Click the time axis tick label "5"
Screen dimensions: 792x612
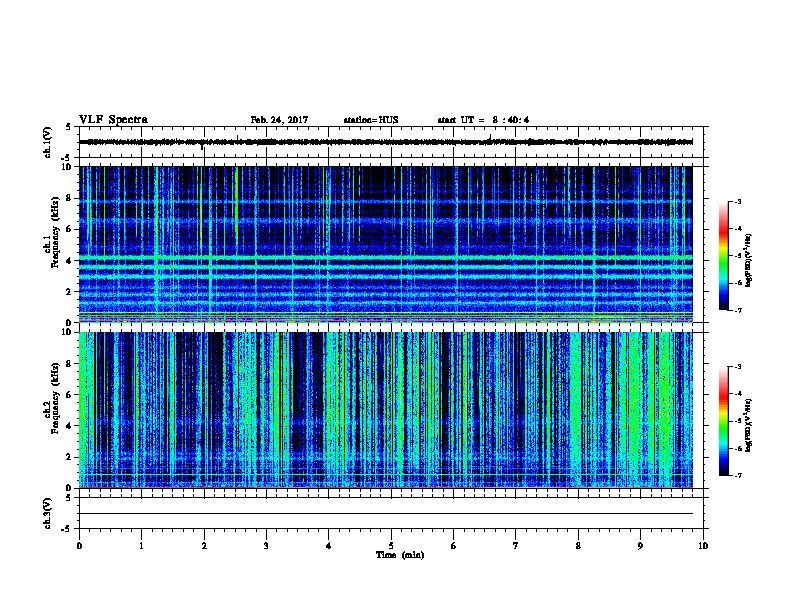point(391,546)
